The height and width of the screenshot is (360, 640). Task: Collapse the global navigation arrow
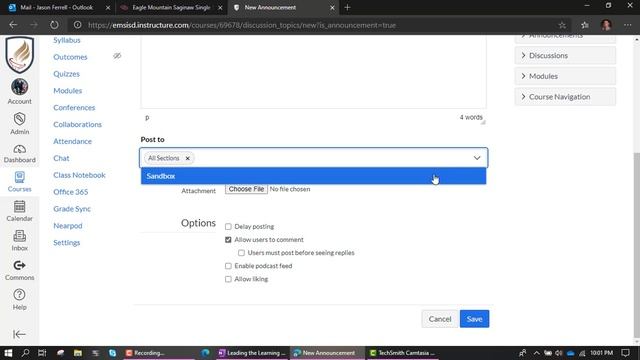(x=19, y=334)
